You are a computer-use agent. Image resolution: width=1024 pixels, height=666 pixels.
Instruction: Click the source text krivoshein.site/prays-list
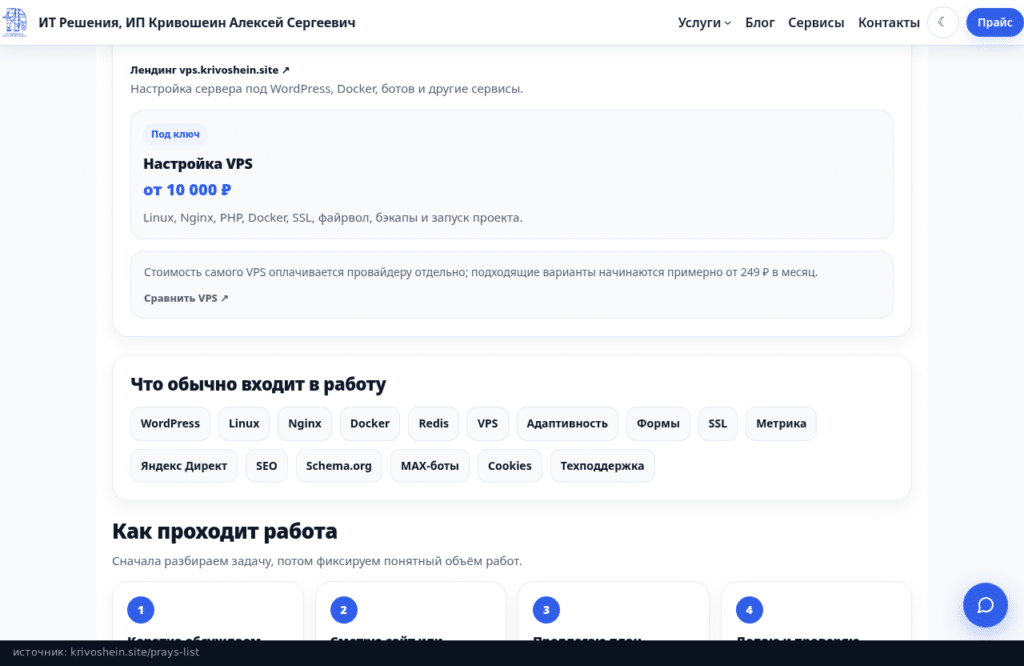tap(135, 652)
